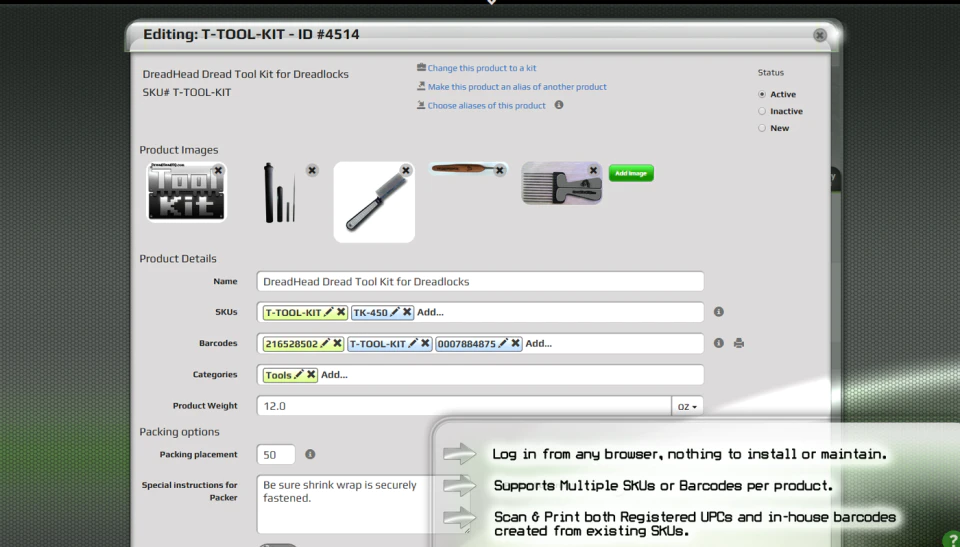Click the Packing placement info icon
This screenshot has height=547, width=960.
(310, 454)
